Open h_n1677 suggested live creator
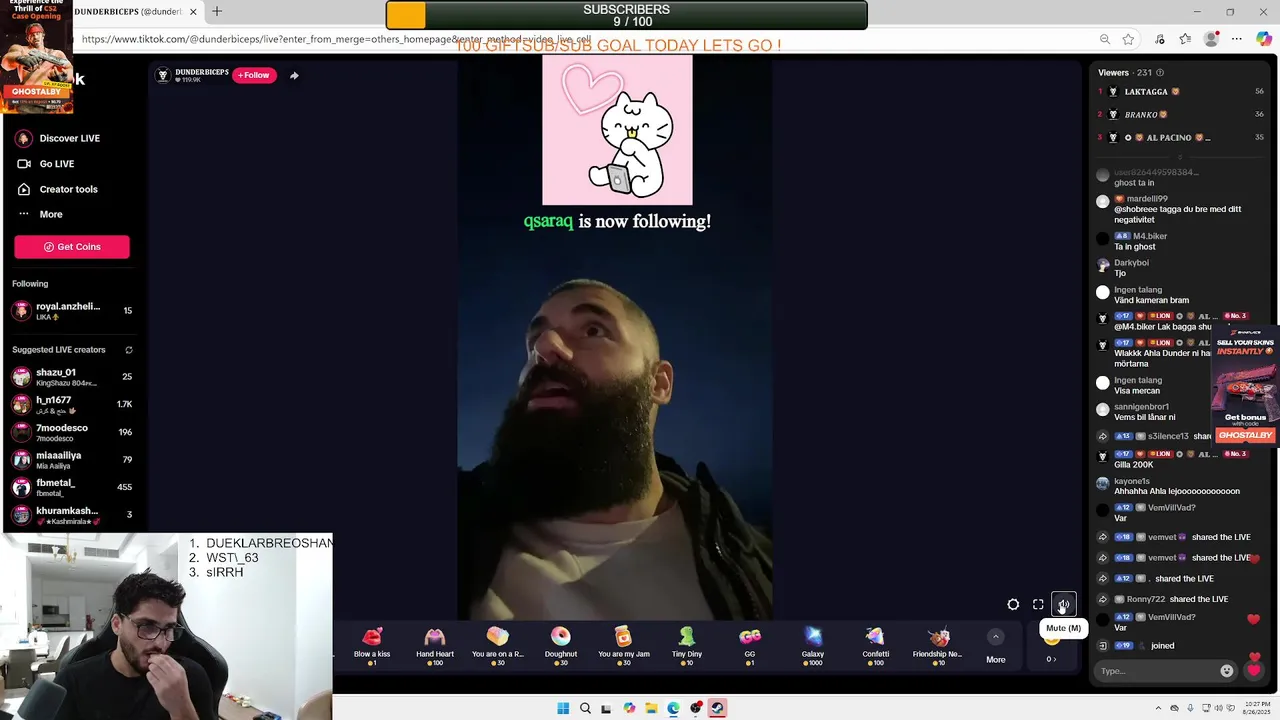 72,404
